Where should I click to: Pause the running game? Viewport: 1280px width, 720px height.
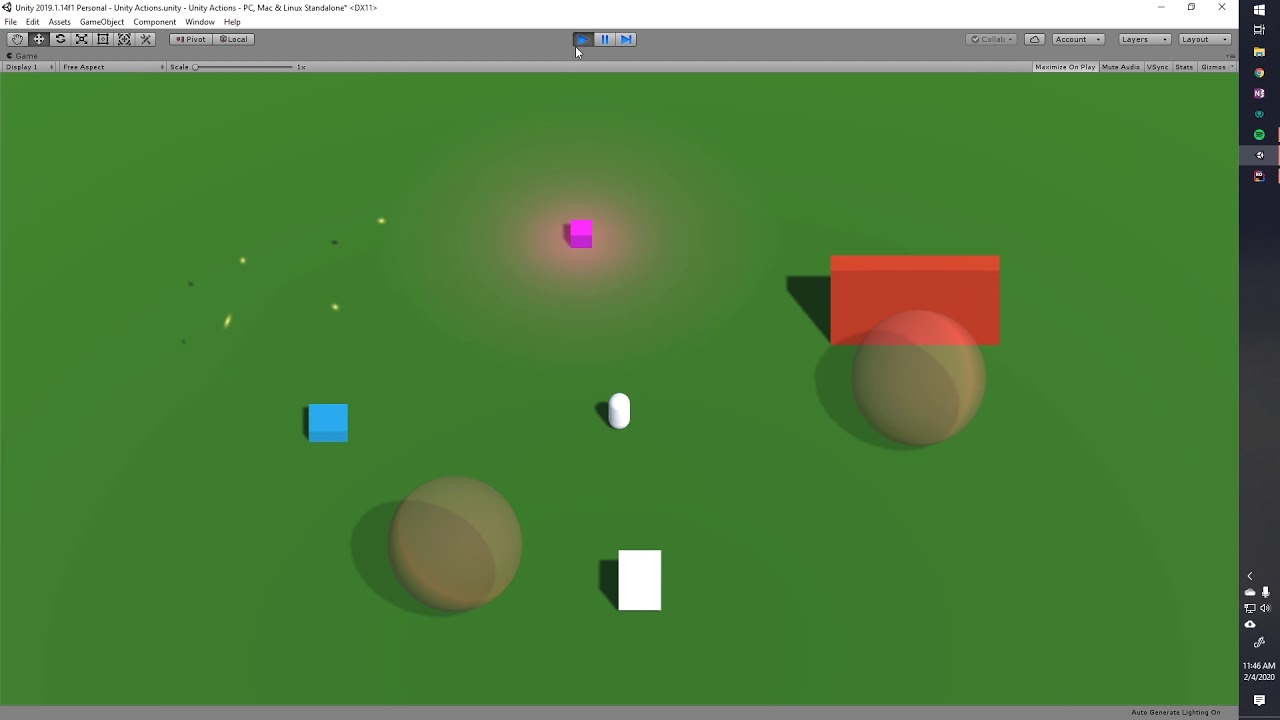tap(605, 39)
